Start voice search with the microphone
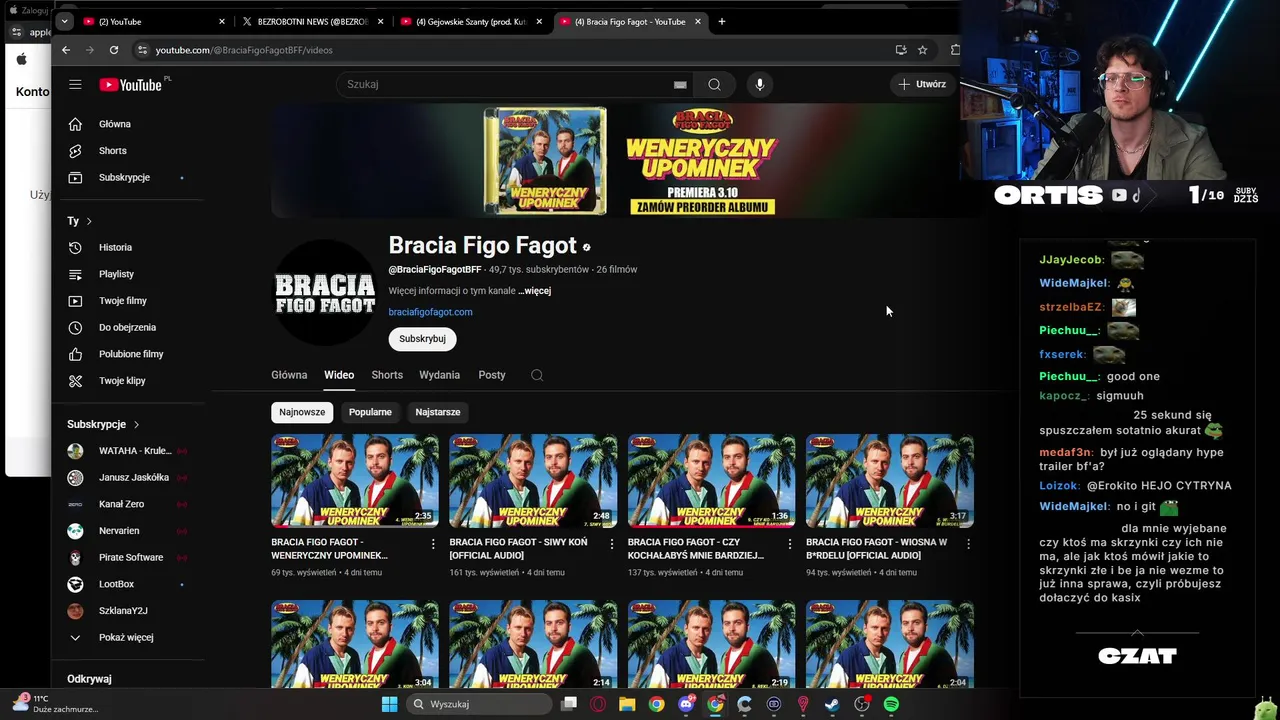The image size is (1280, 720). (760, 85)
